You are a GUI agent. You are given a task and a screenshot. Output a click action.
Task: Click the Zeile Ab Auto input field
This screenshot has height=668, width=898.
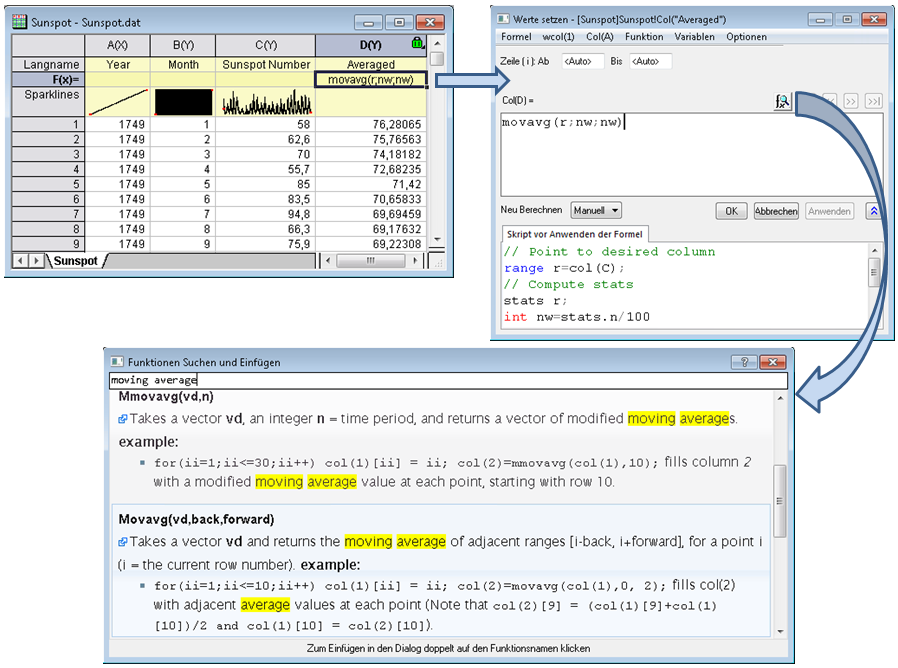[582, 61]
